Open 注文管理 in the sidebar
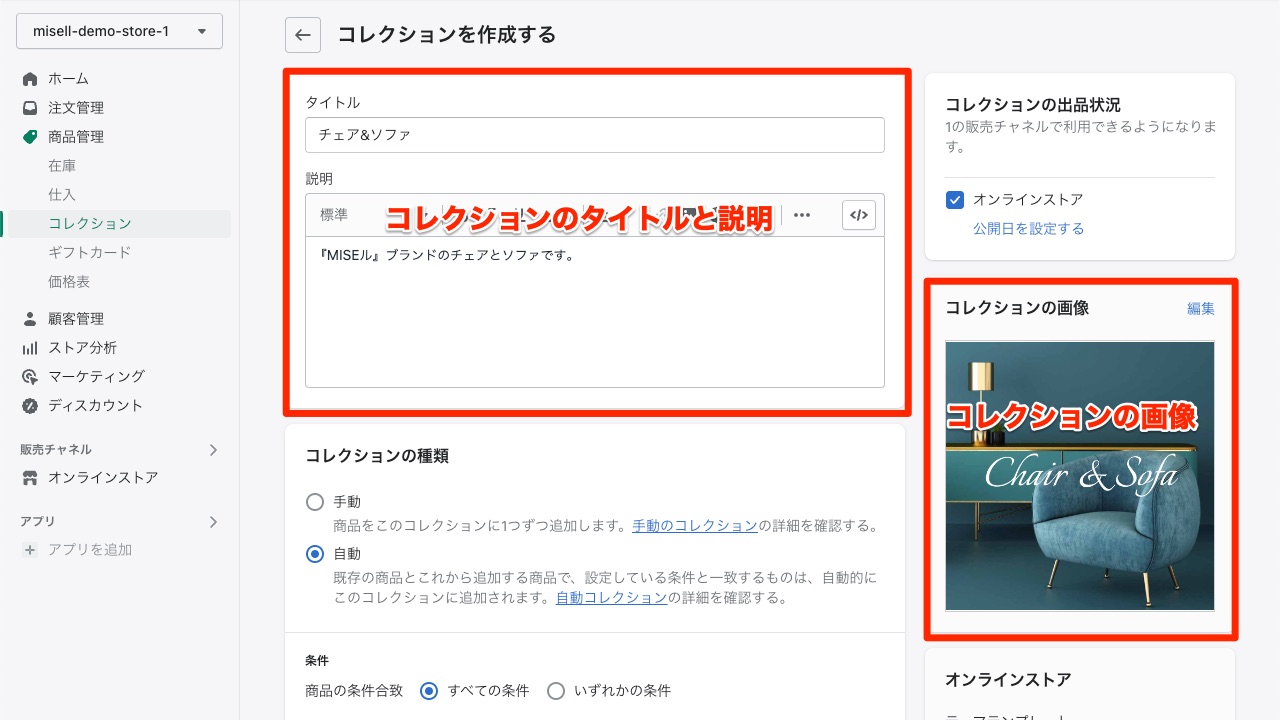The width and height of the screenshot is (1280, 720). coord(76,107)
